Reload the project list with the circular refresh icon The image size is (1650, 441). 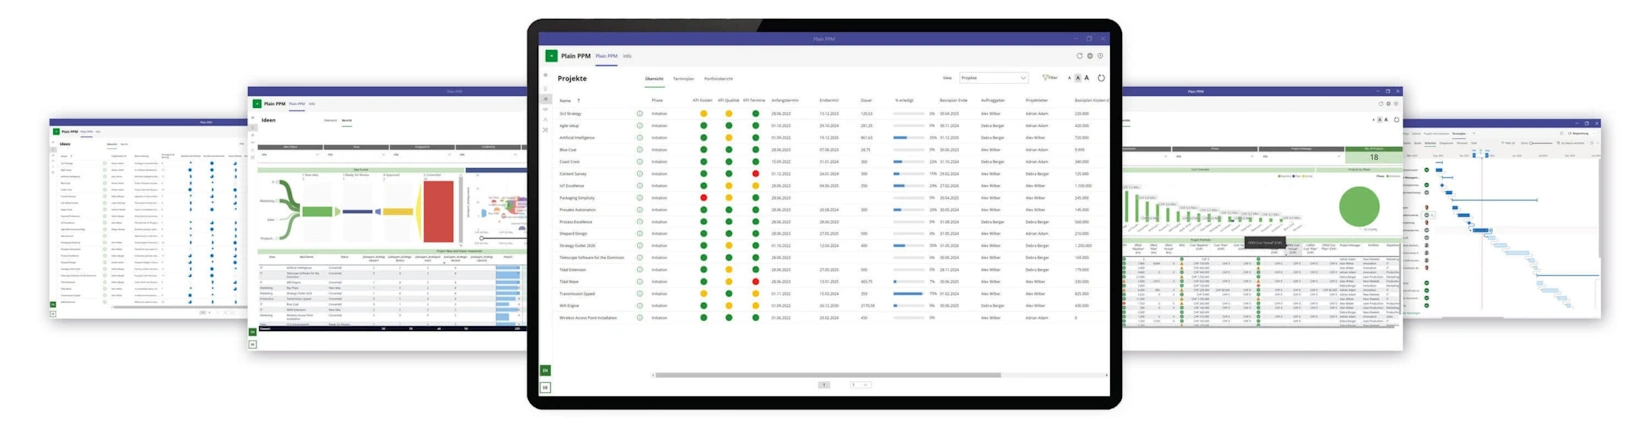point(1101,78)
